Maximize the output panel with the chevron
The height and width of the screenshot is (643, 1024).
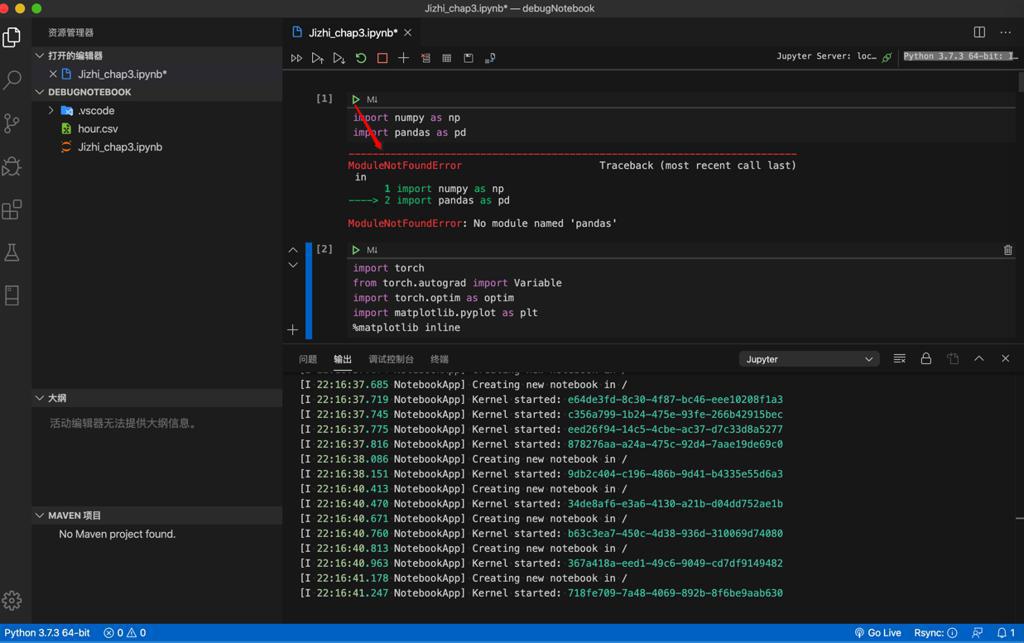(979, 359)
